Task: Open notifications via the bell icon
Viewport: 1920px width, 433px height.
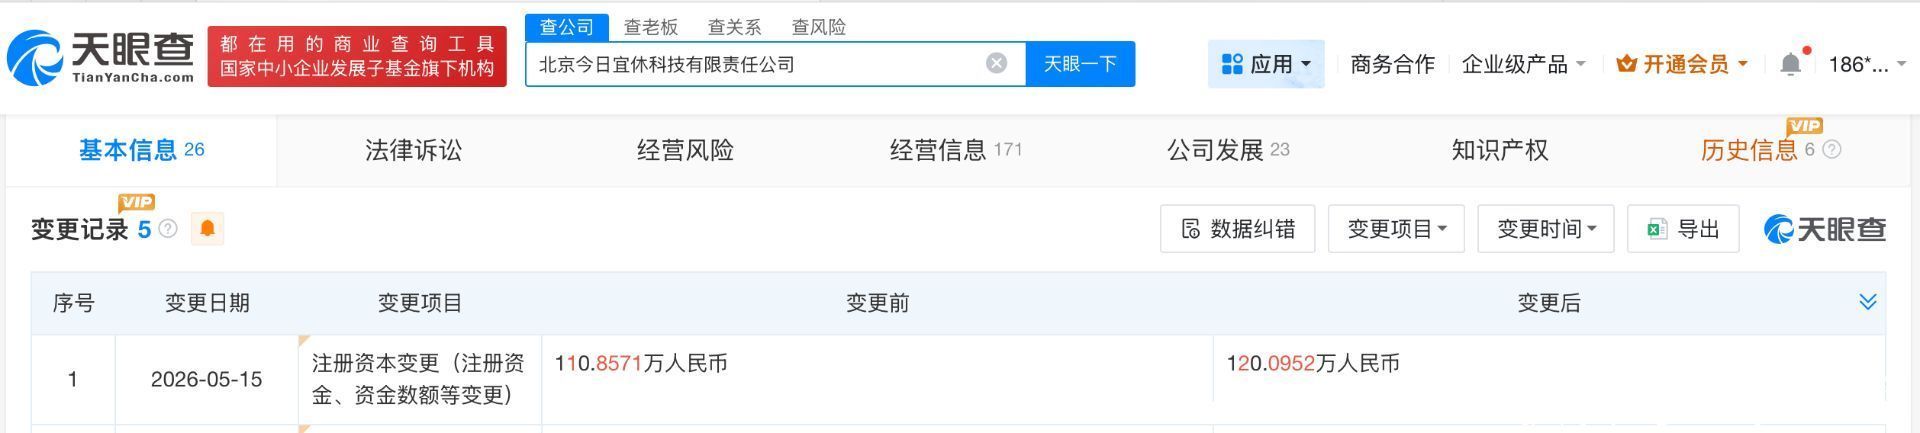Action: pos(1791,65)
